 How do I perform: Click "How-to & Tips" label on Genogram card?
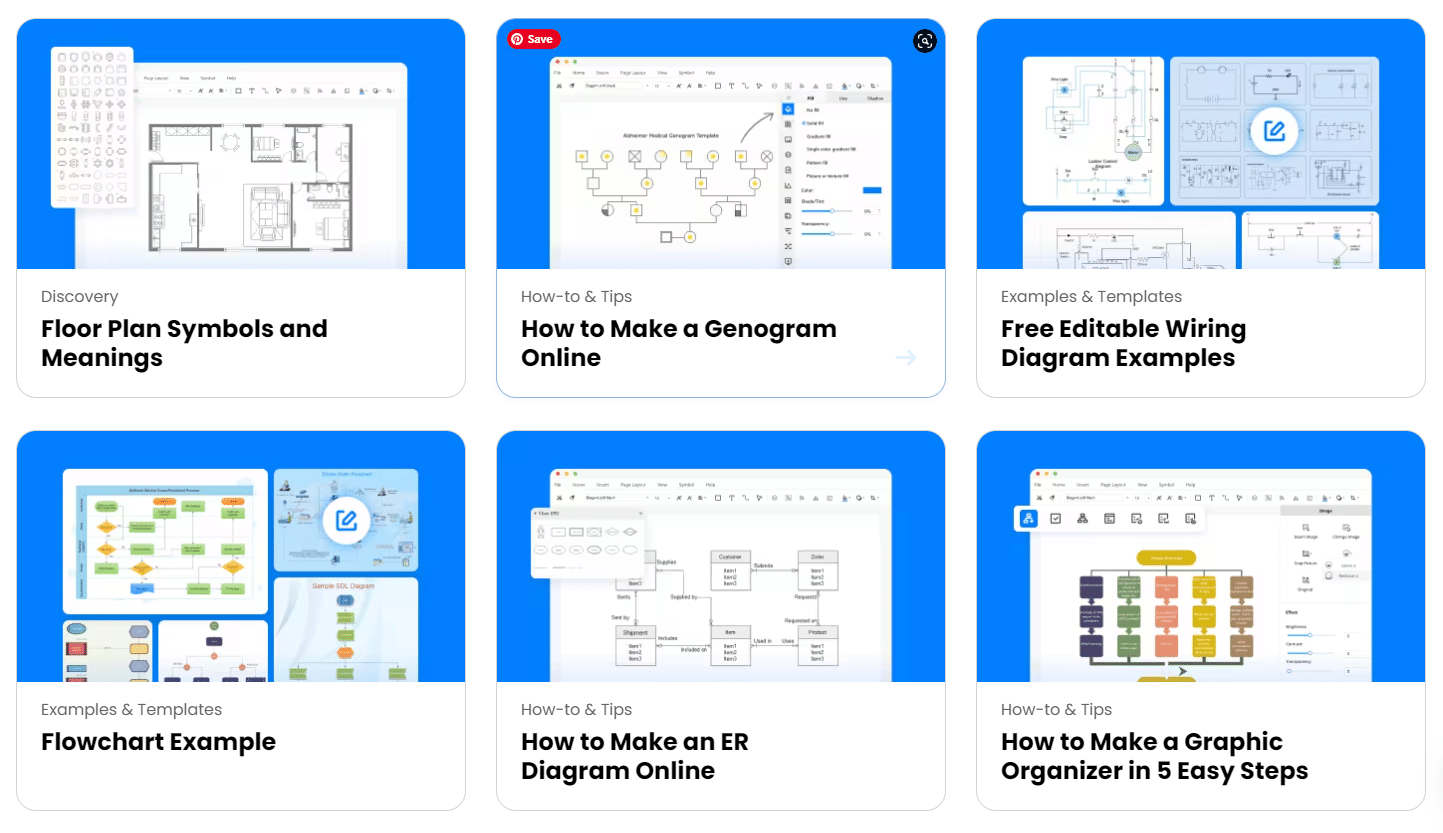(576, 297)
